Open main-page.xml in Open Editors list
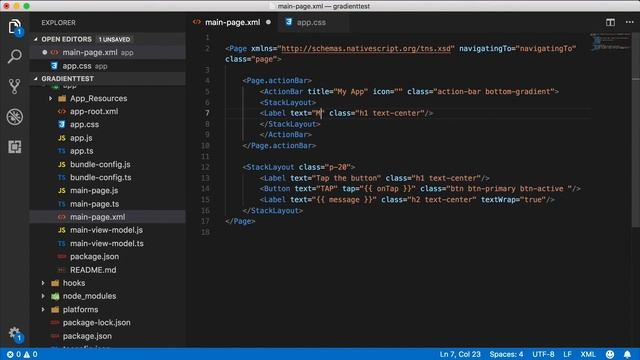 [x=108, y=52]
